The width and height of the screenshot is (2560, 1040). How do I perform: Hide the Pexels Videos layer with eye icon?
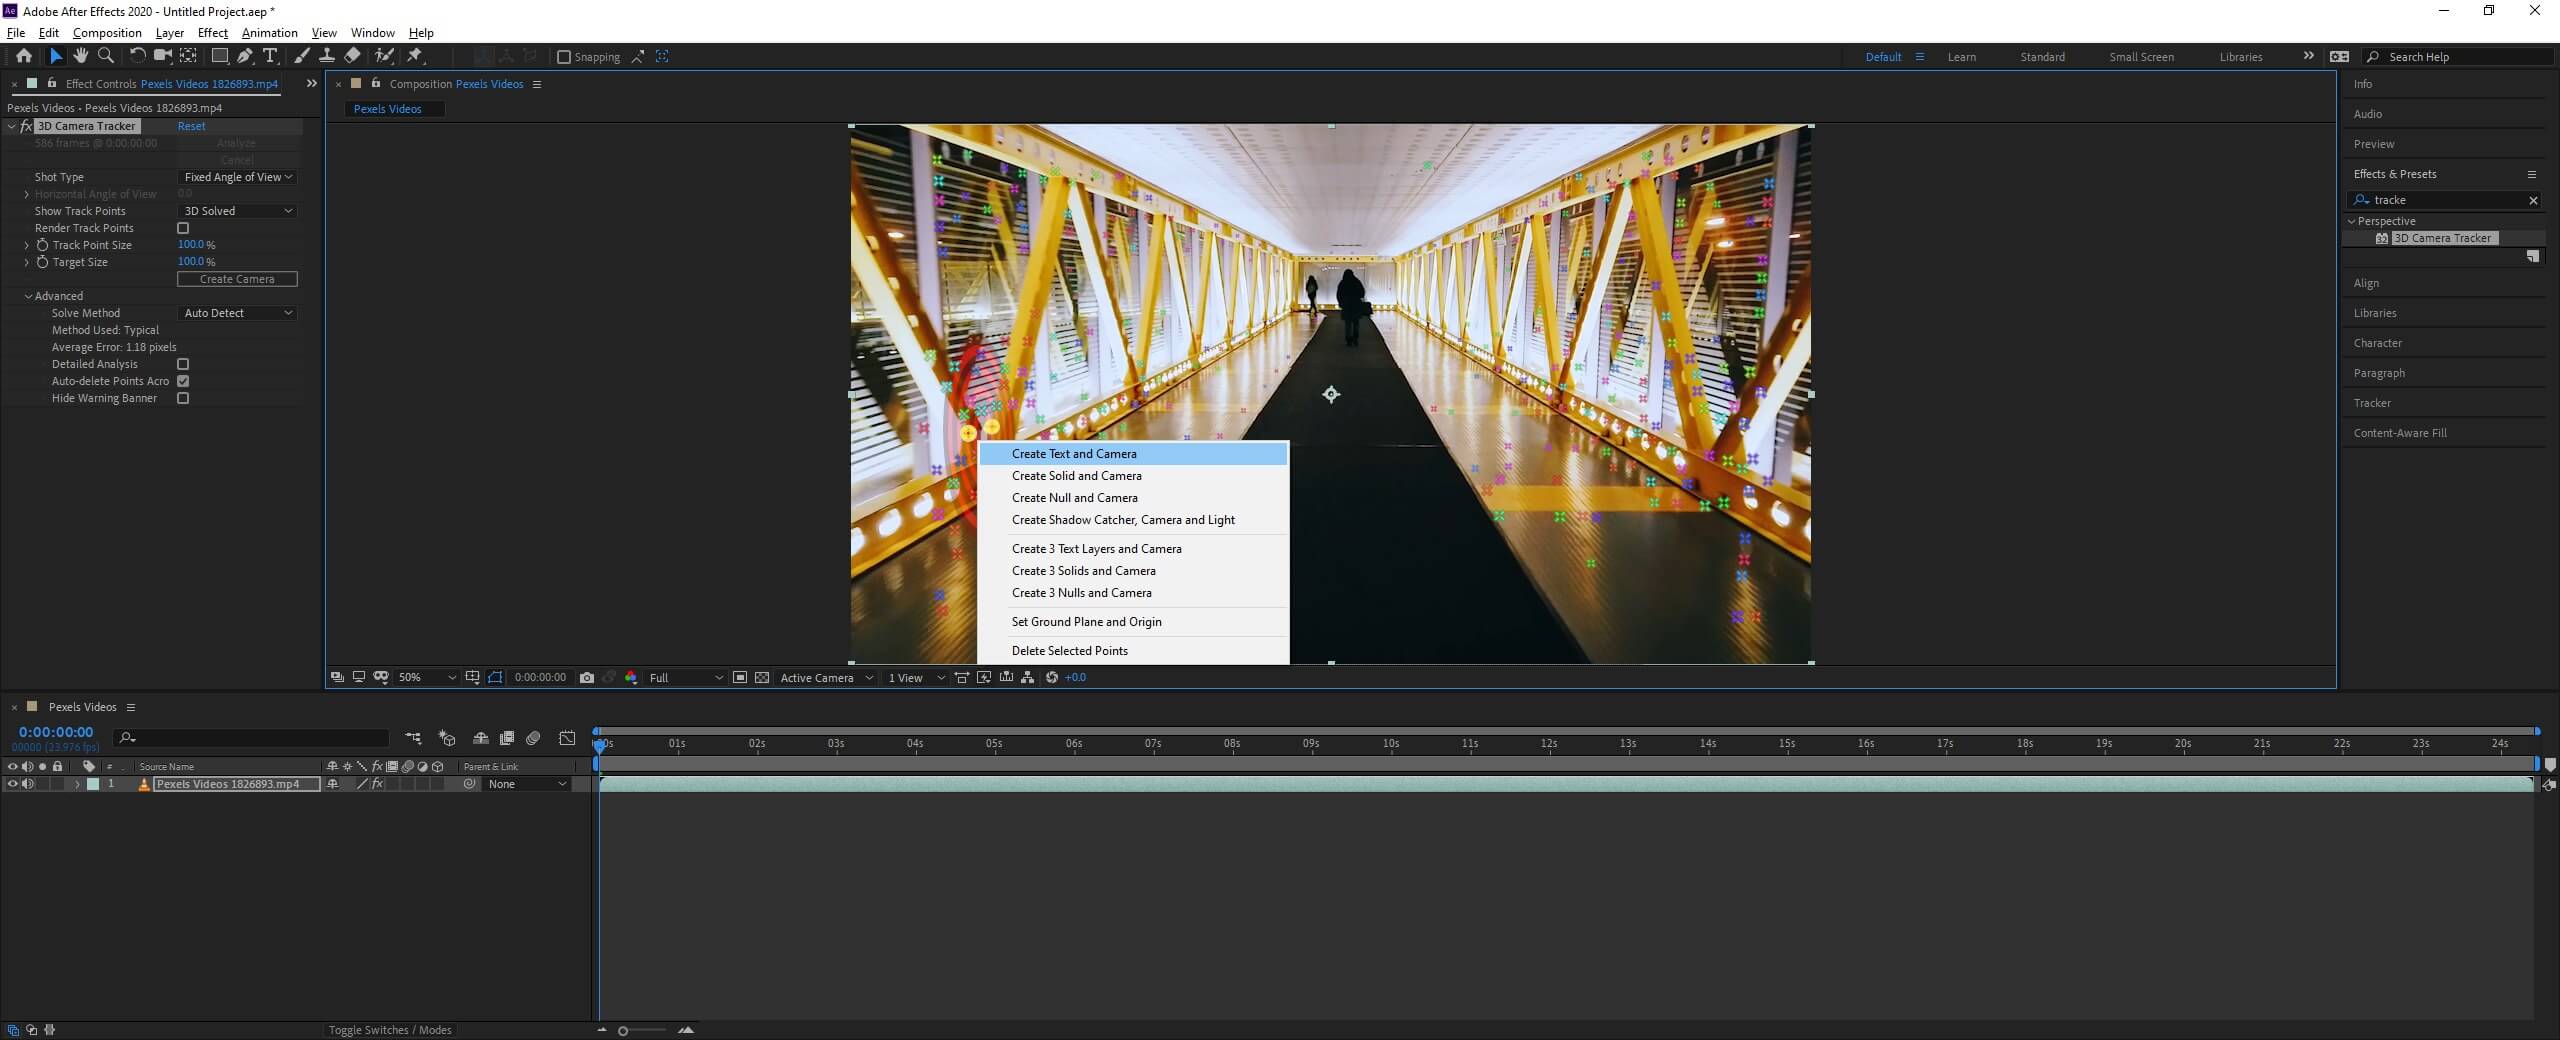pyautogui.click(x=12, y=784)
